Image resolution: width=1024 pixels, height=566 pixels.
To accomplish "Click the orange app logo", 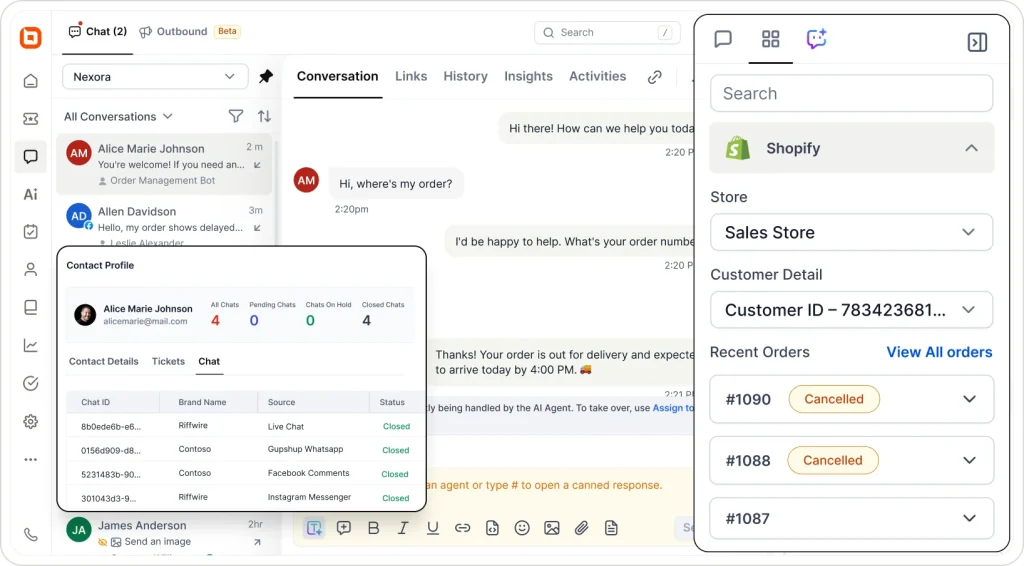I will [x=31, y=37].
